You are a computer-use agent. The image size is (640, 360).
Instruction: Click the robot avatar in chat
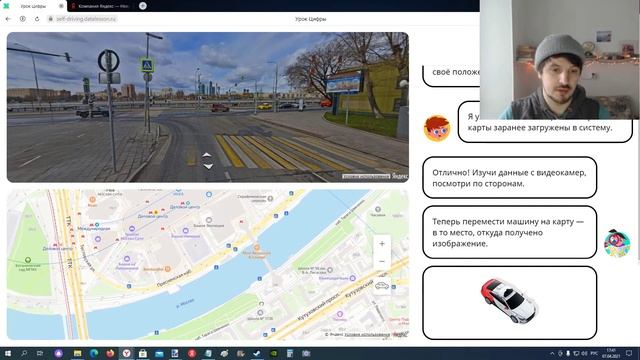pos(617,243)
